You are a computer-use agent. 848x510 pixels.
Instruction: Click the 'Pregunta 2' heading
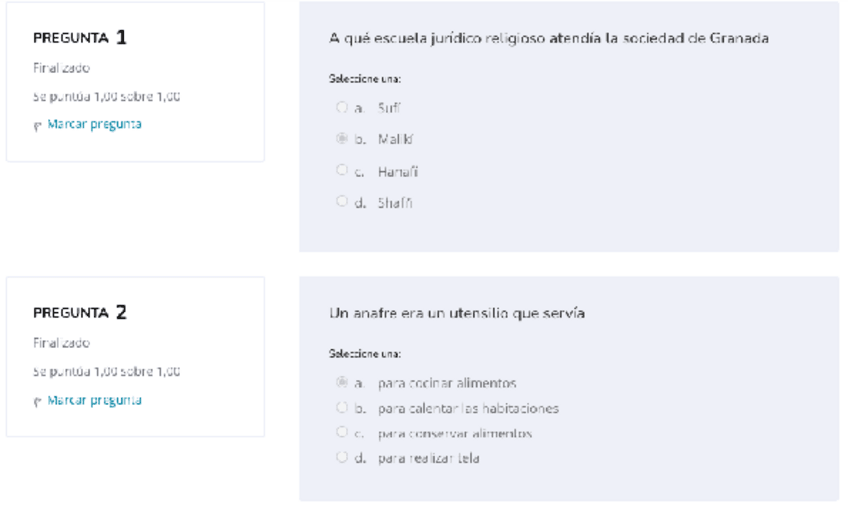80,312
